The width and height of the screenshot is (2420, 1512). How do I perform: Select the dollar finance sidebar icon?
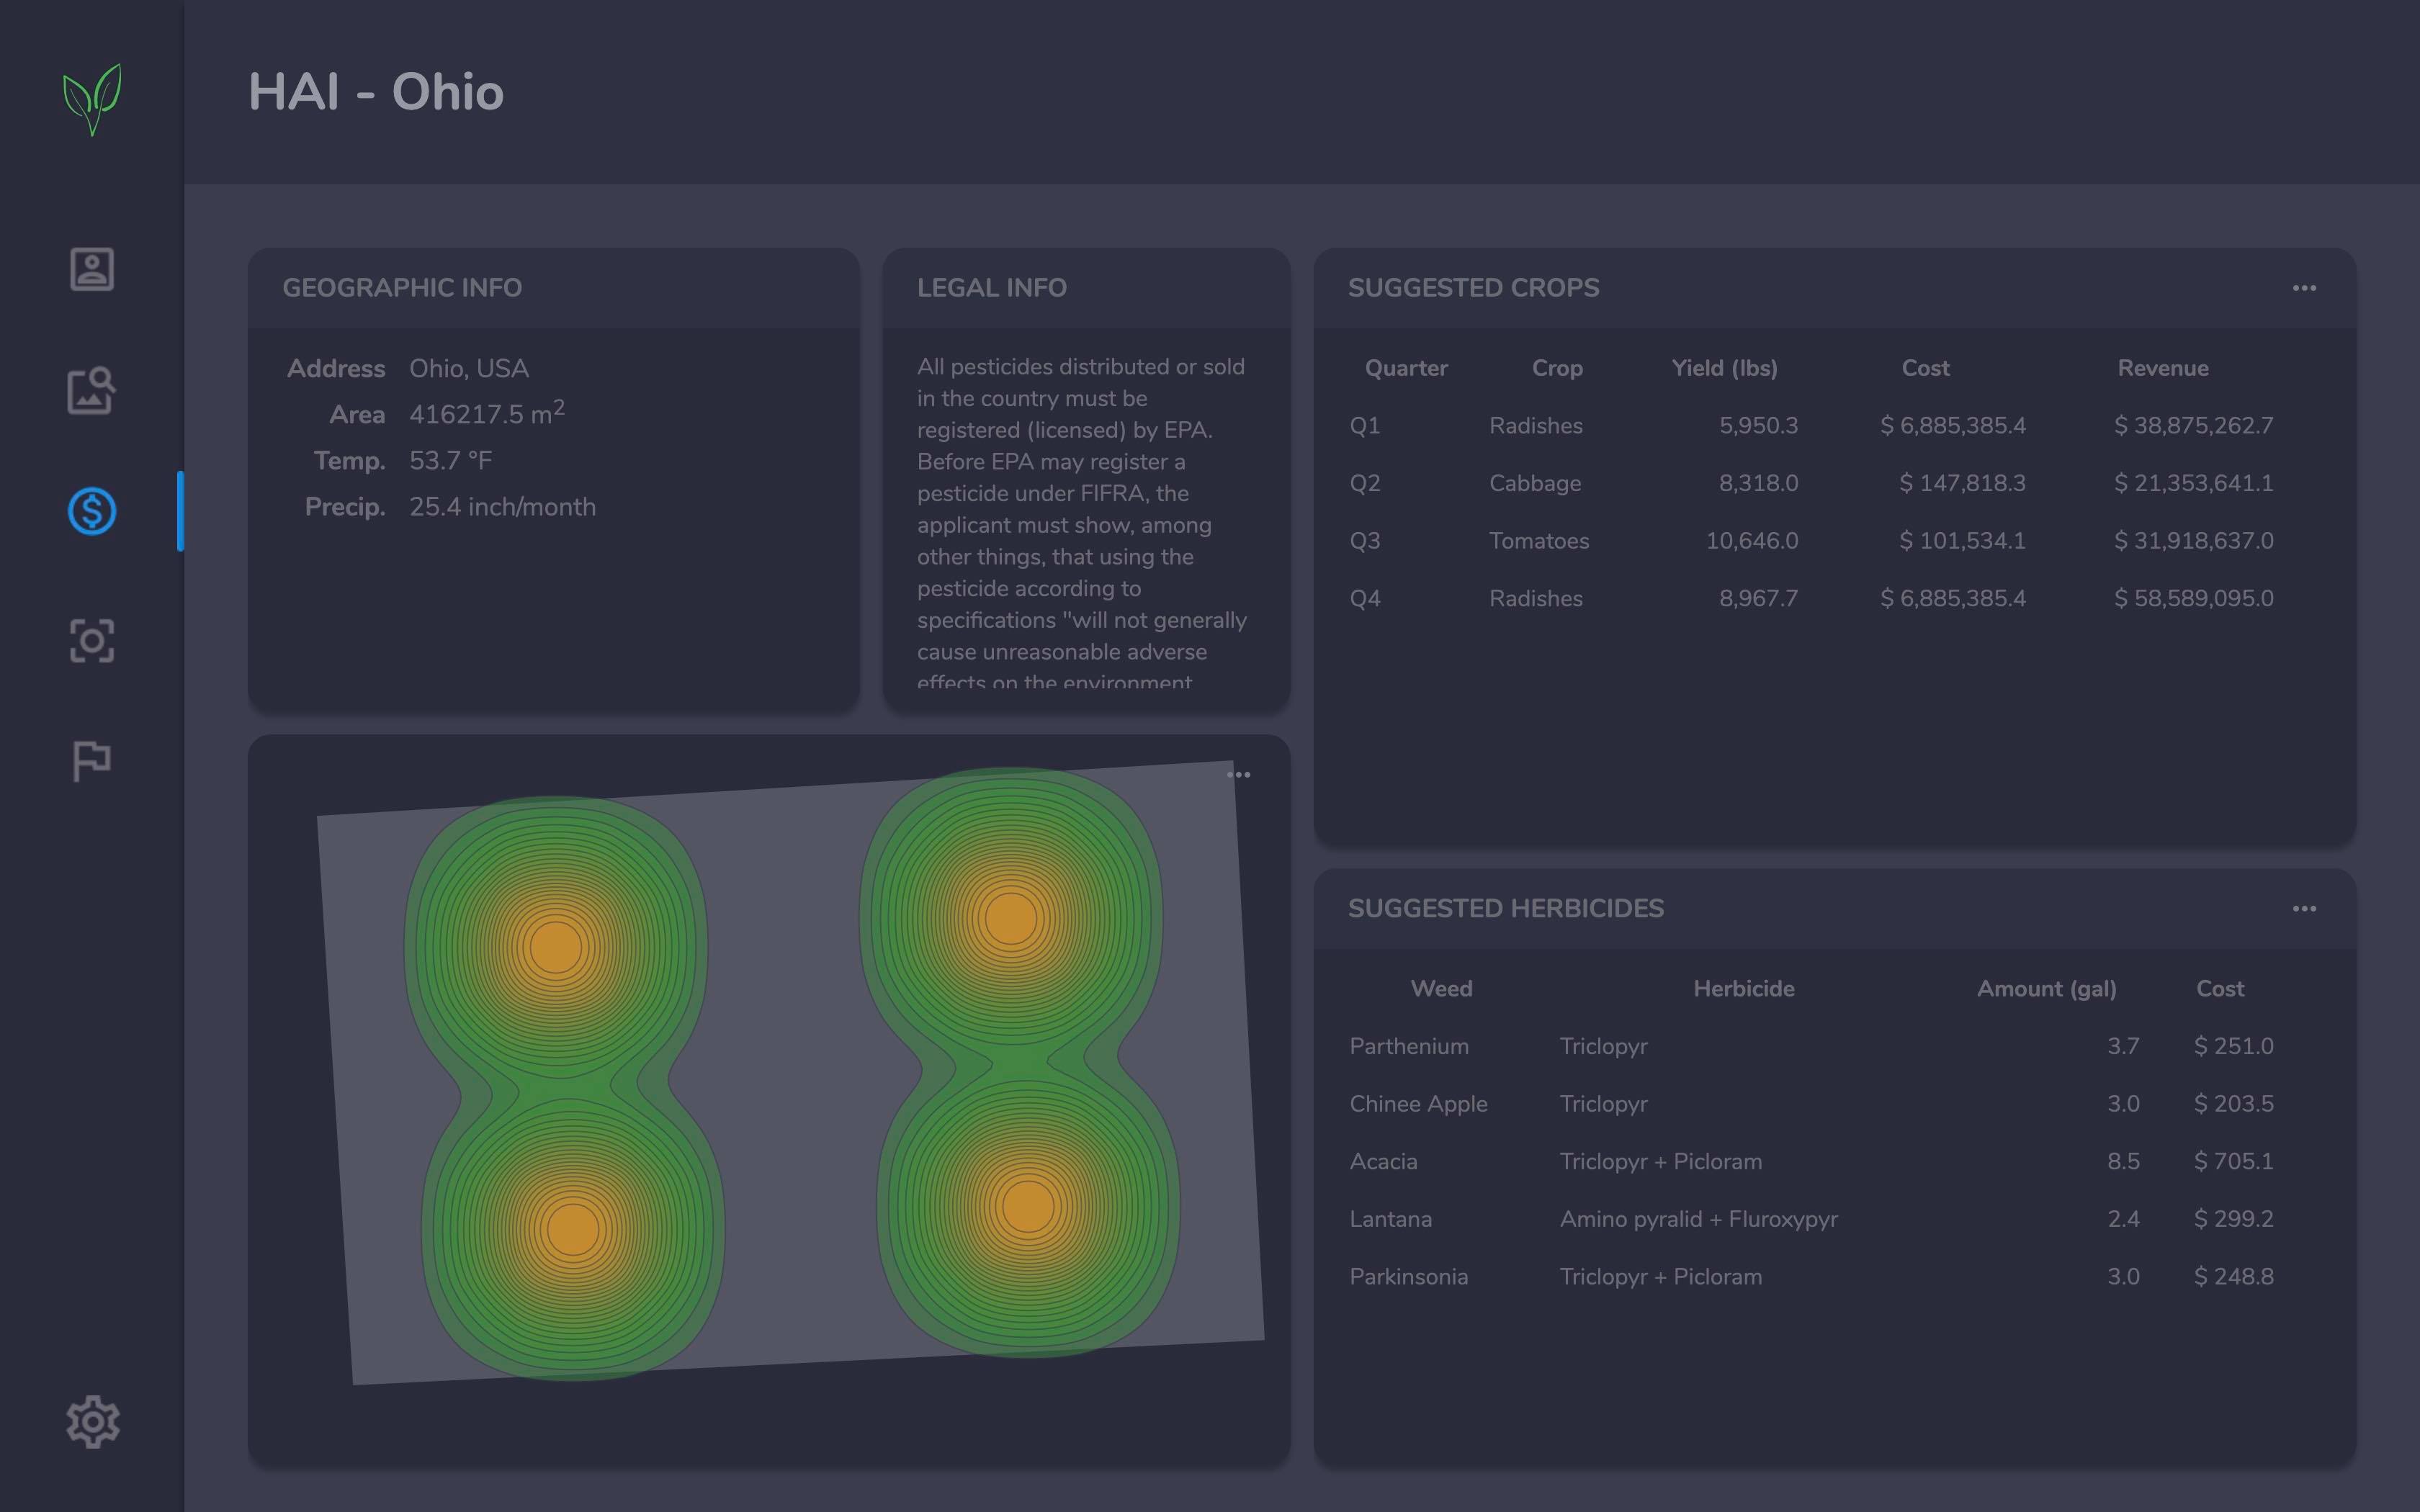(92, 511)
